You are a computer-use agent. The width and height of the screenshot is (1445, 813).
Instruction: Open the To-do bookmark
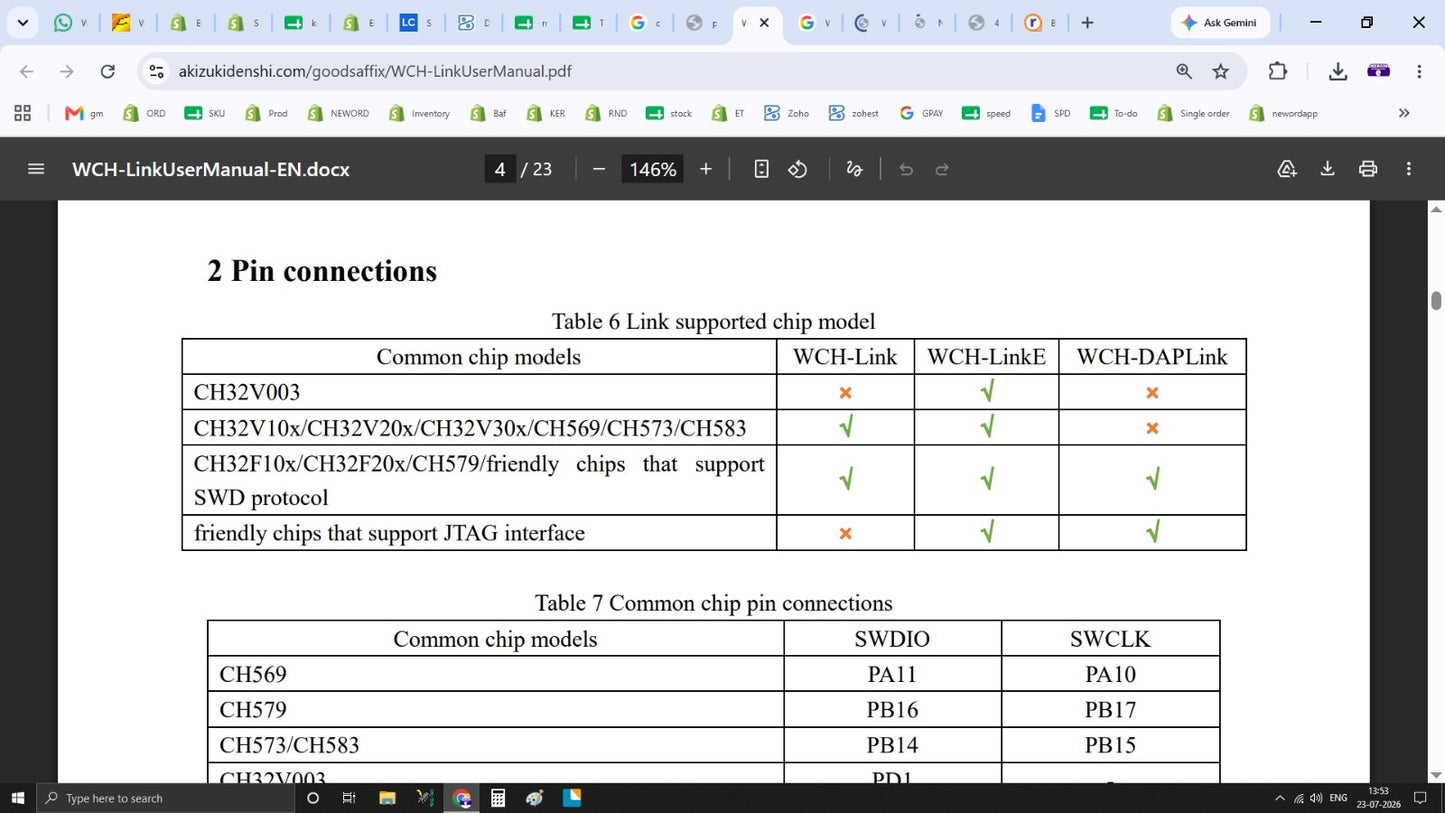coord(1114,113)
